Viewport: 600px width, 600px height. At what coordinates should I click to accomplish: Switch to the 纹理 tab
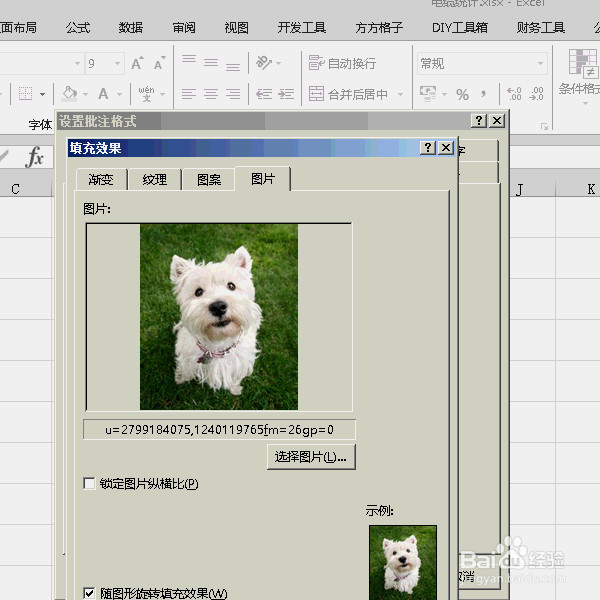(155, 179)
